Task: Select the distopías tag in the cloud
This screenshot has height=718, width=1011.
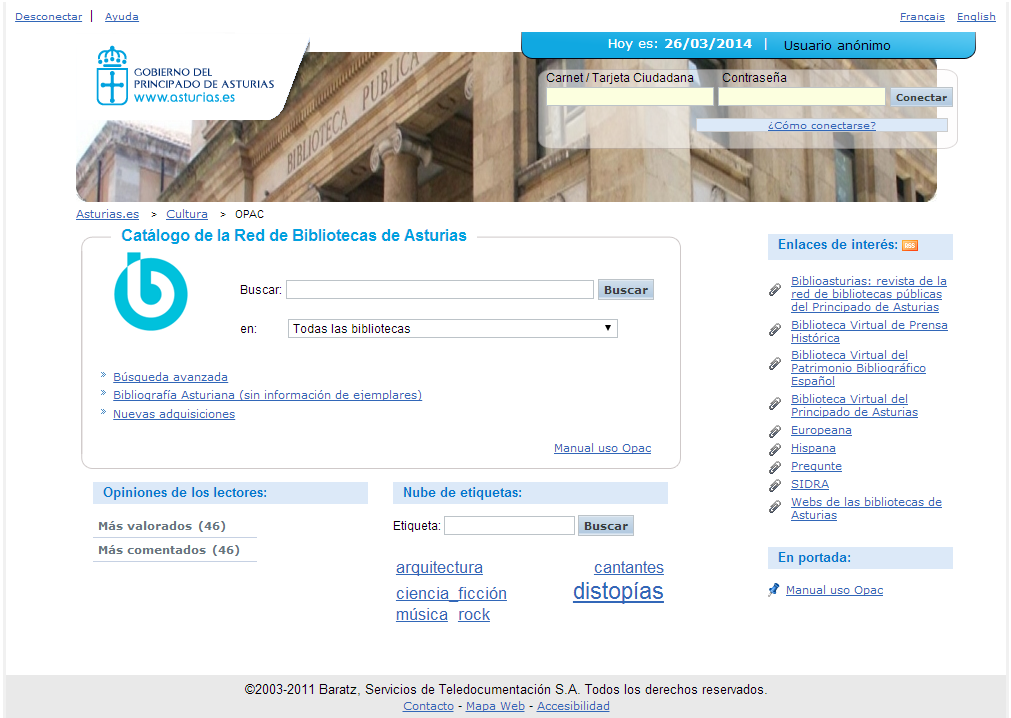Action: pos(618,592)
